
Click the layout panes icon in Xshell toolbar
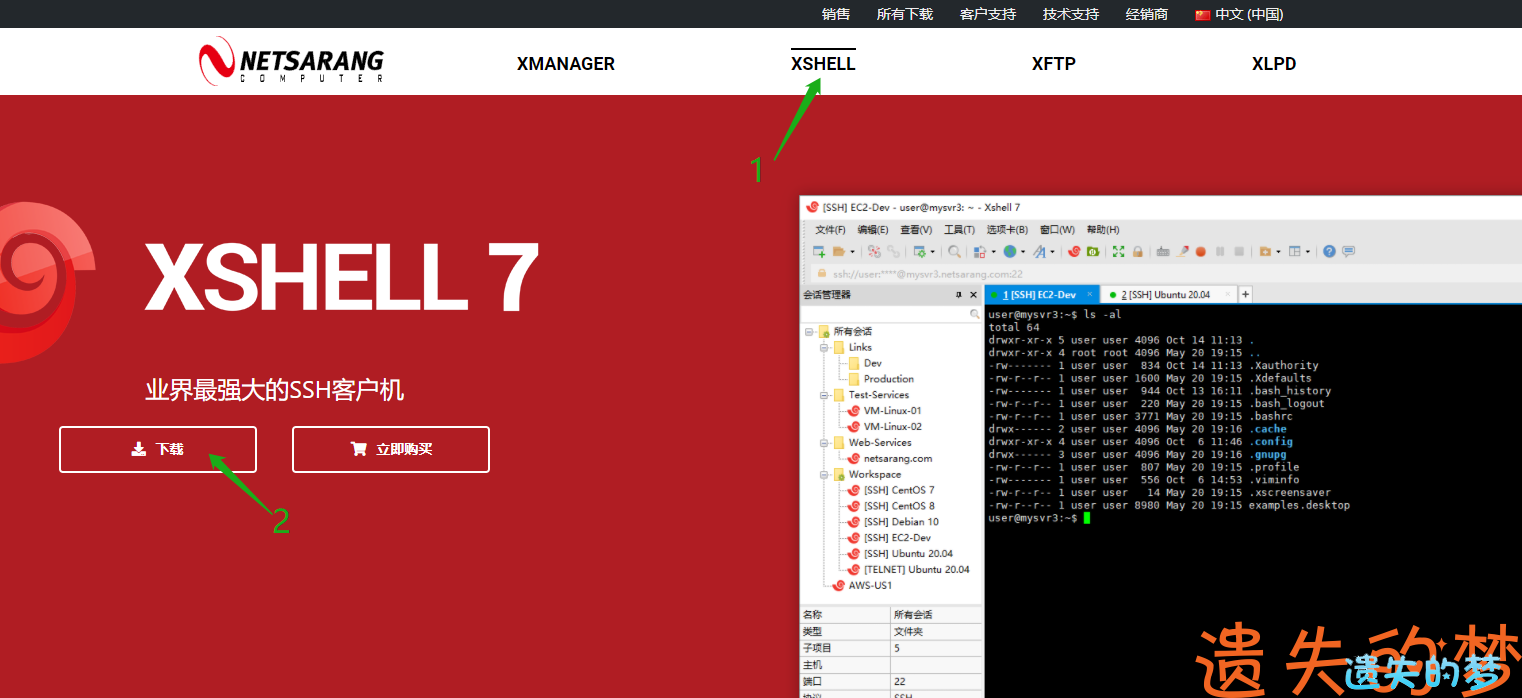click(1295, 251)
